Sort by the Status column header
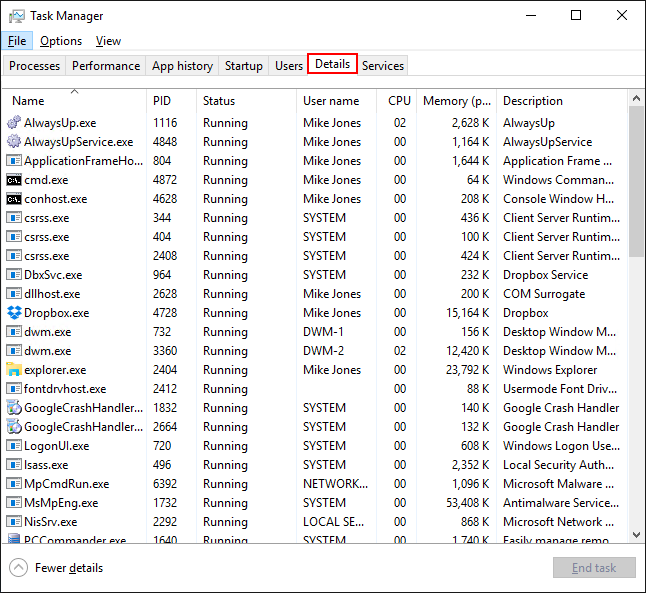This screenshot has width=646, height=593. [246, 101]
